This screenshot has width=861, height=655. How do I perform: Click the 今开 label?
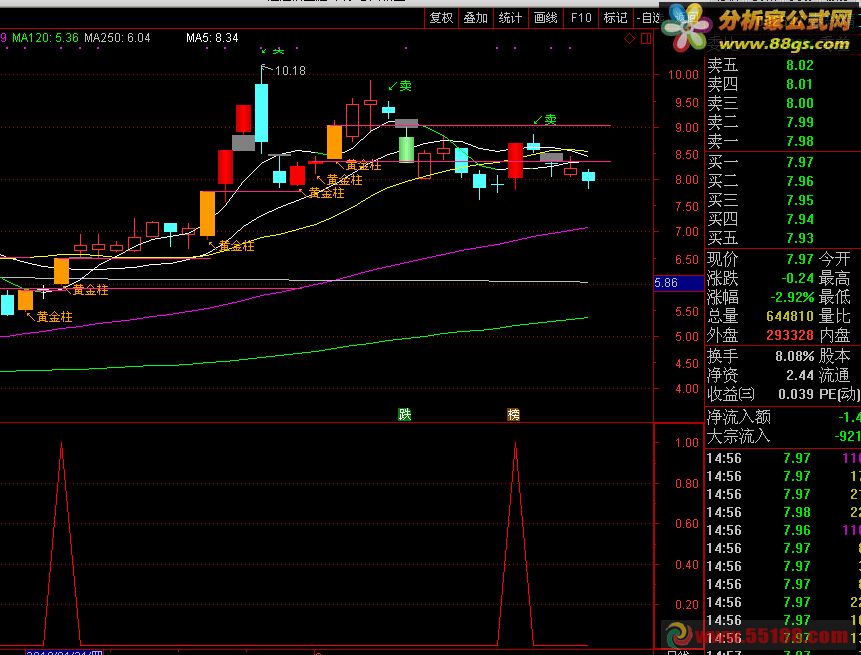(x=835, y=259)
